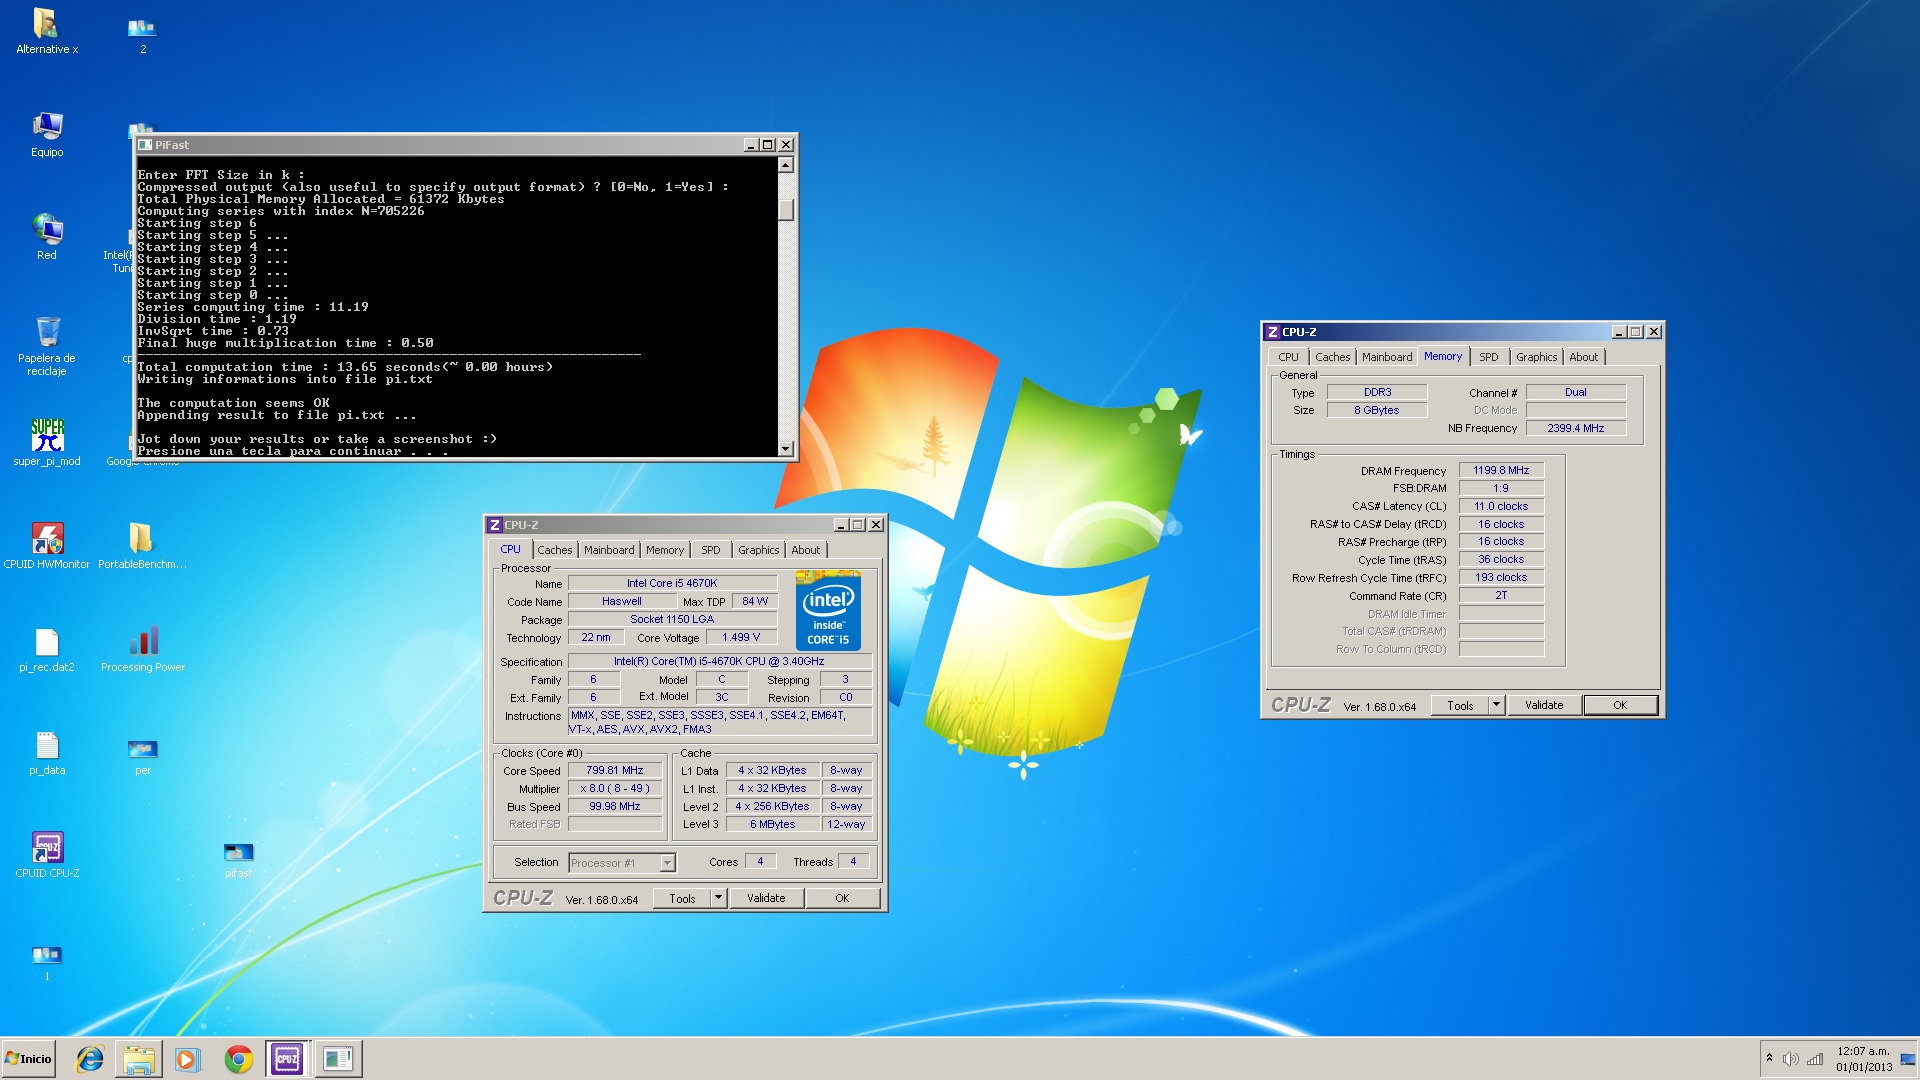1920x1080 pixels.
Task: Switch to CPU-Z taskbar button
Action: click(x=288, y=1059)
